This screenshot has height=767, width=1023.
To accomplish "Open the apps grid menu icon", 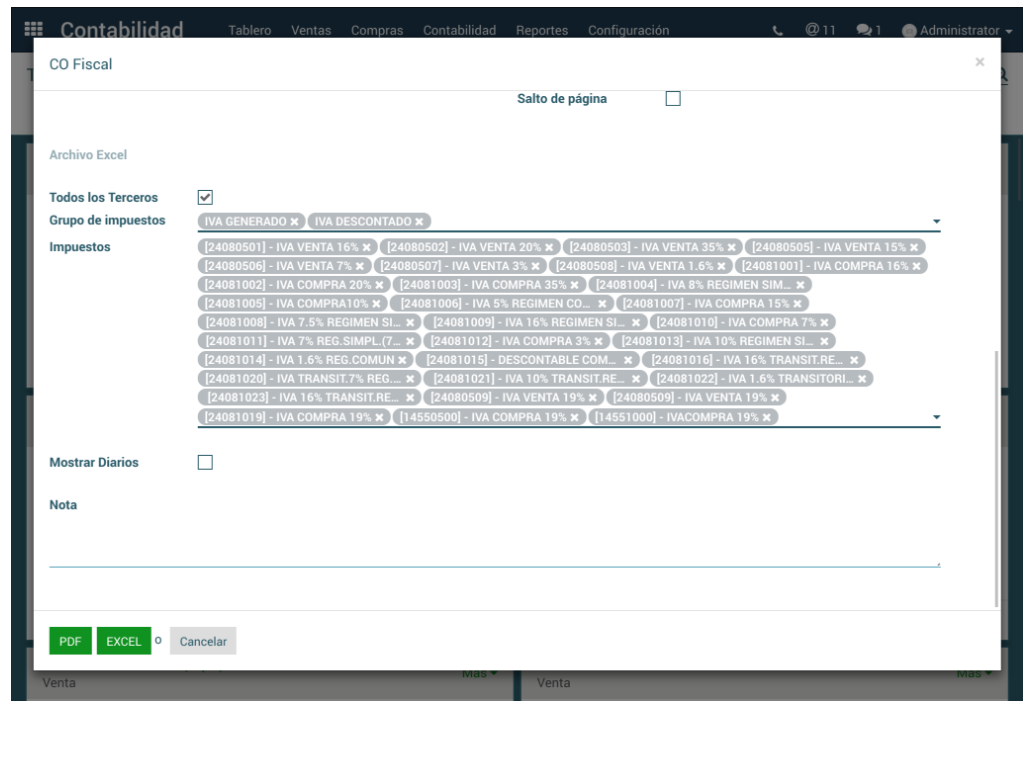I will pos(33,30).
